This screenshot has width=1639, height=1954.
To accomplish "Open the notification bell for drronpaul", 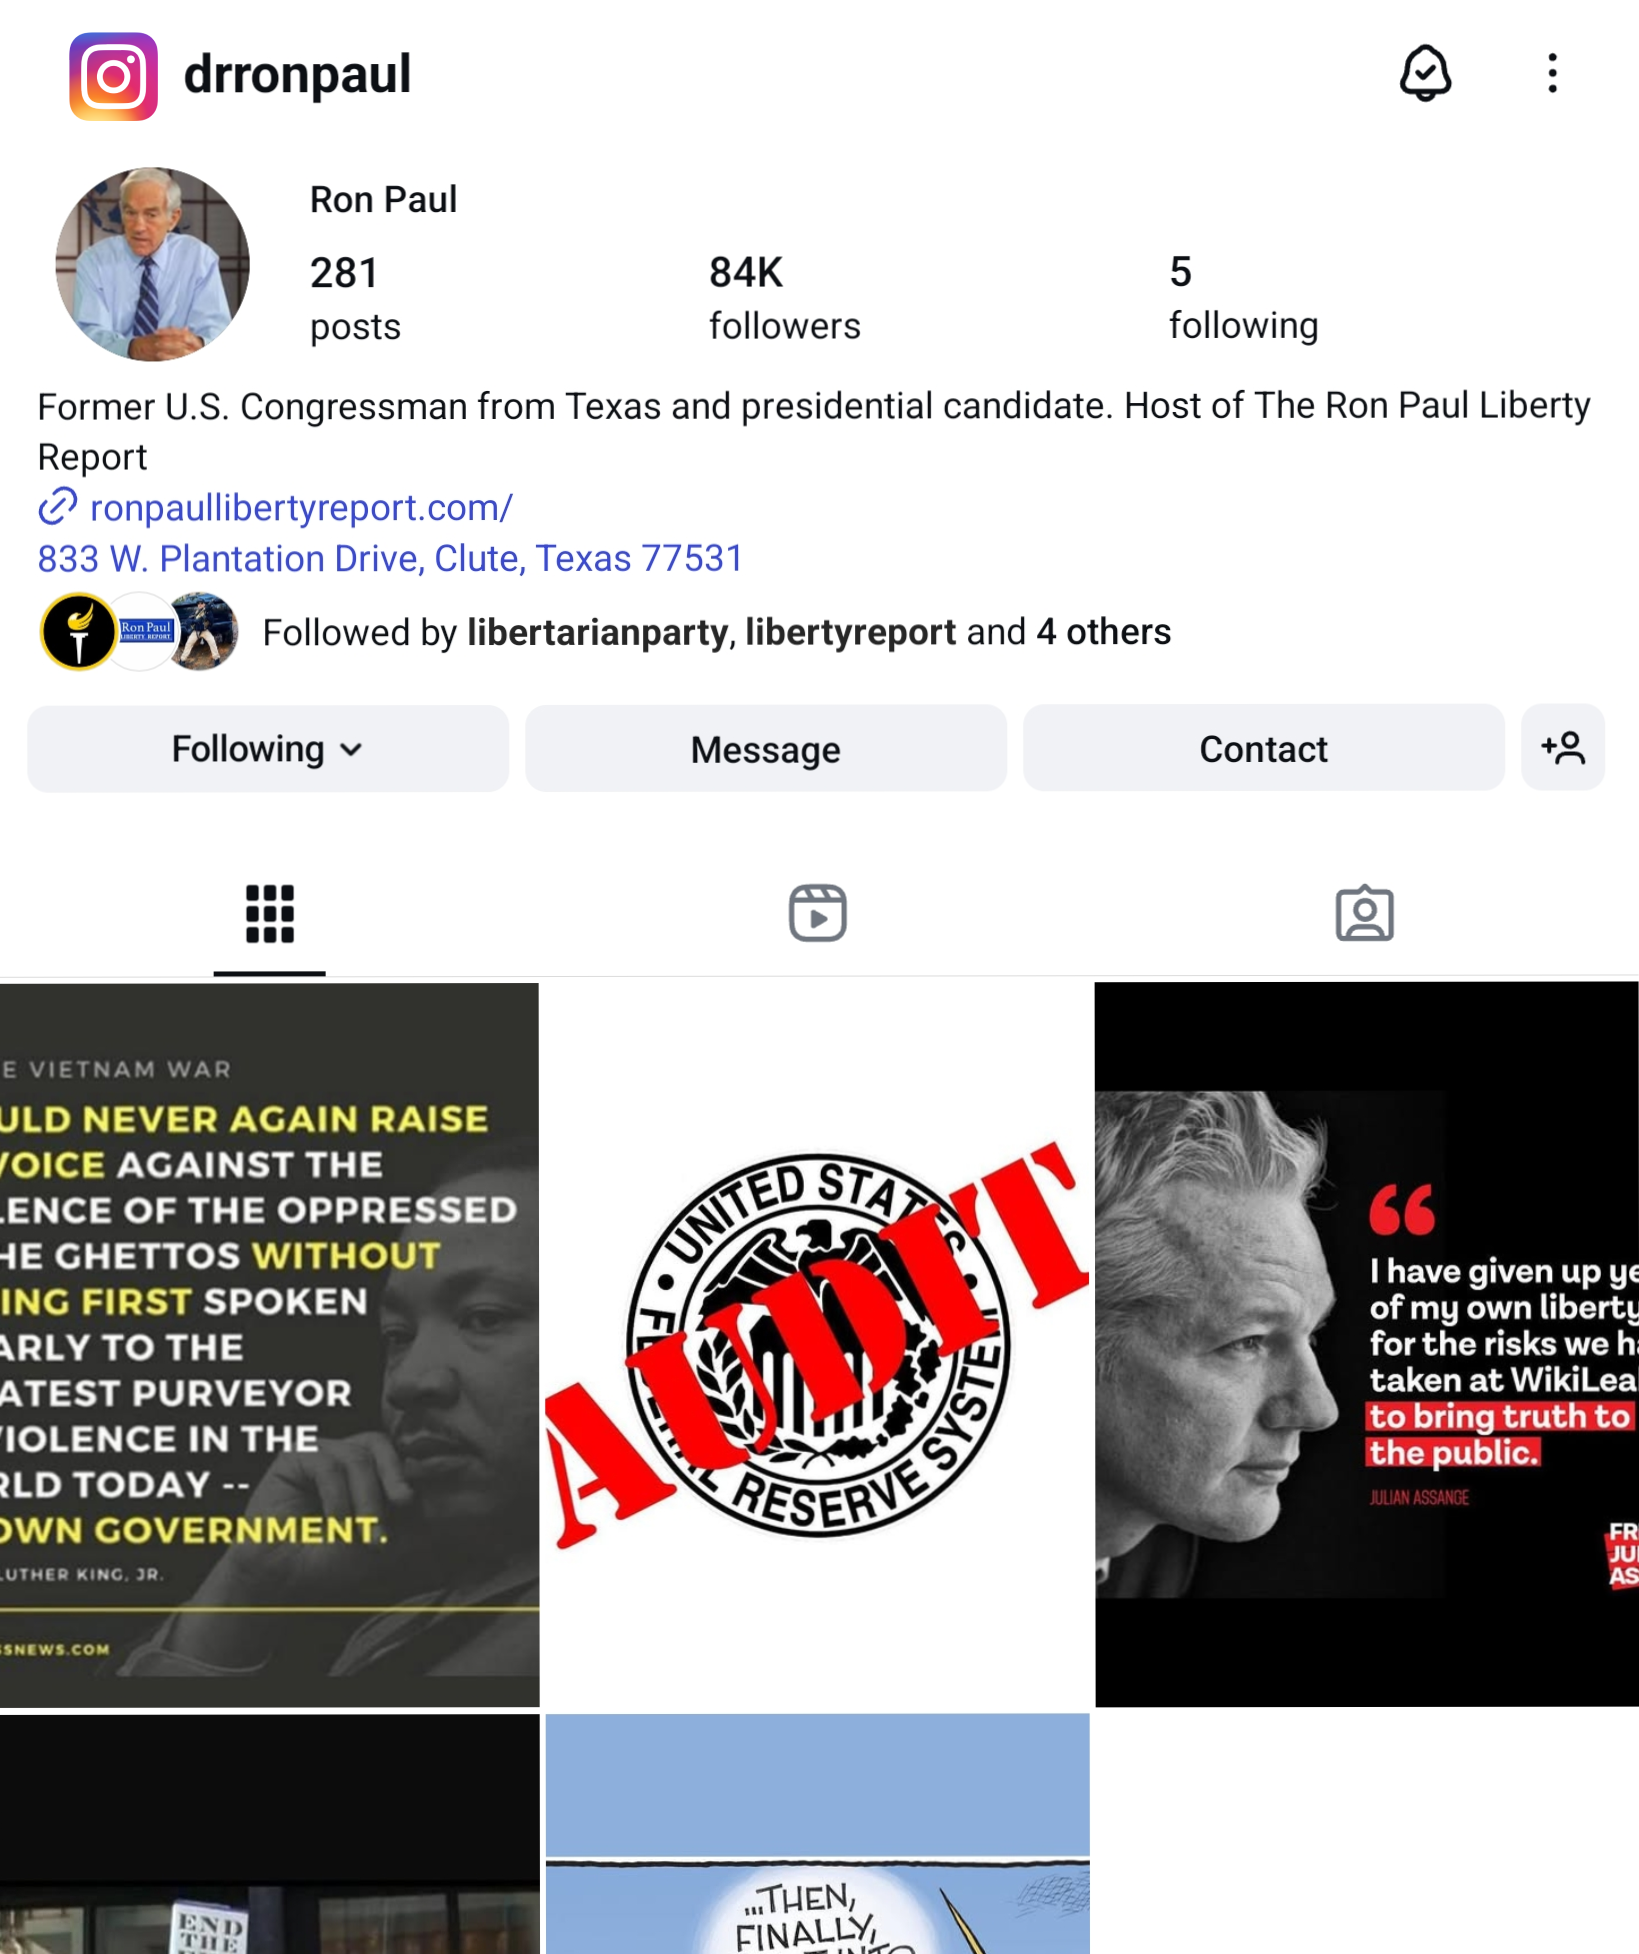I will point(1424,73).
